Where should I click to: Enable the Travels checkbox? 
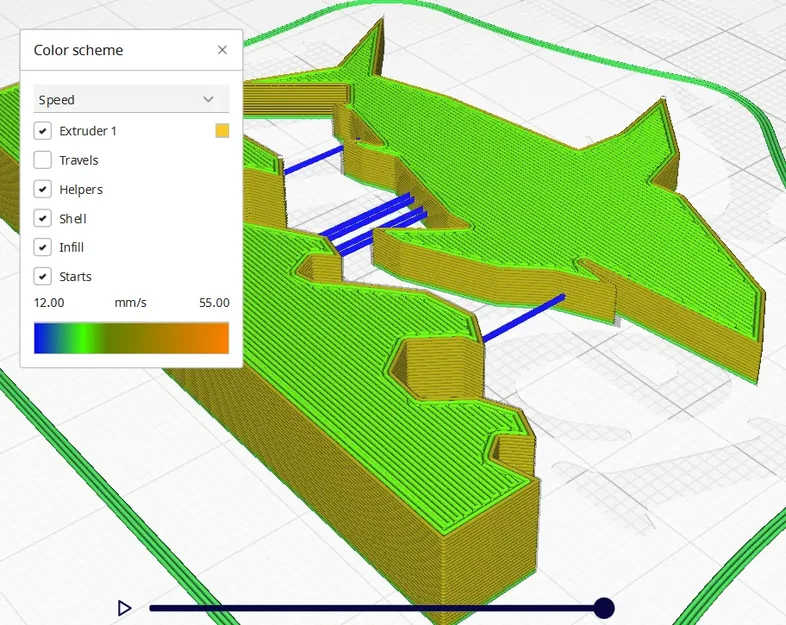(x=43, y=160)
